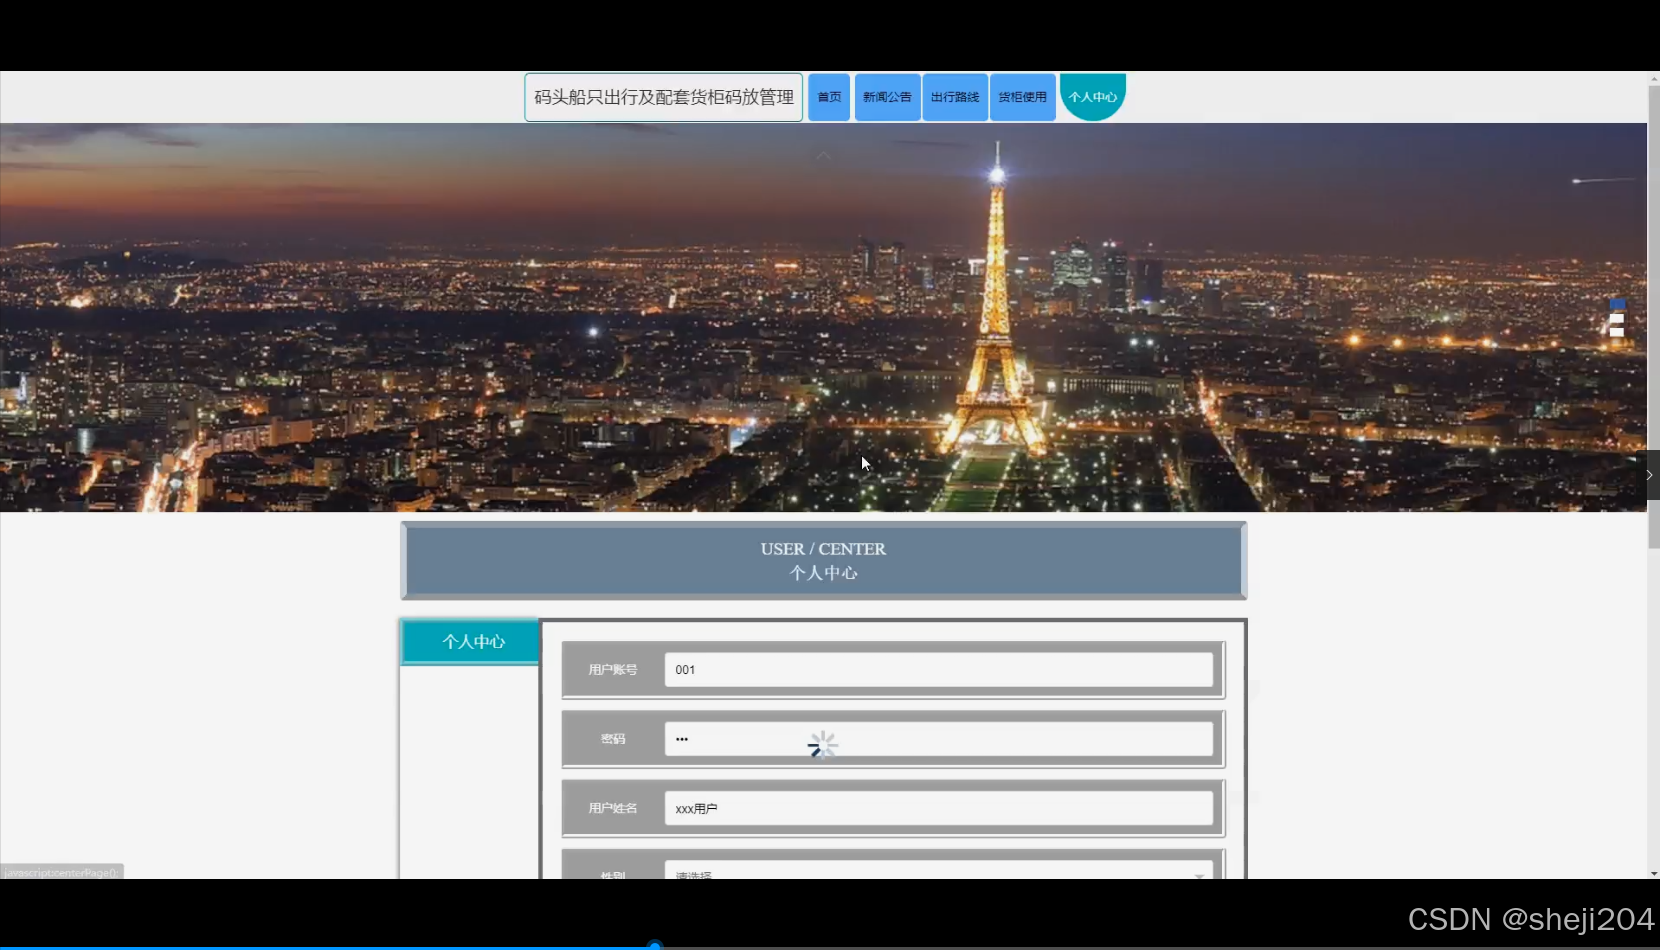Click the site title 码头船只出行及配套货柜码放管理
Image resolution: width=1660 pixels, height=950 pixels.
664,97
